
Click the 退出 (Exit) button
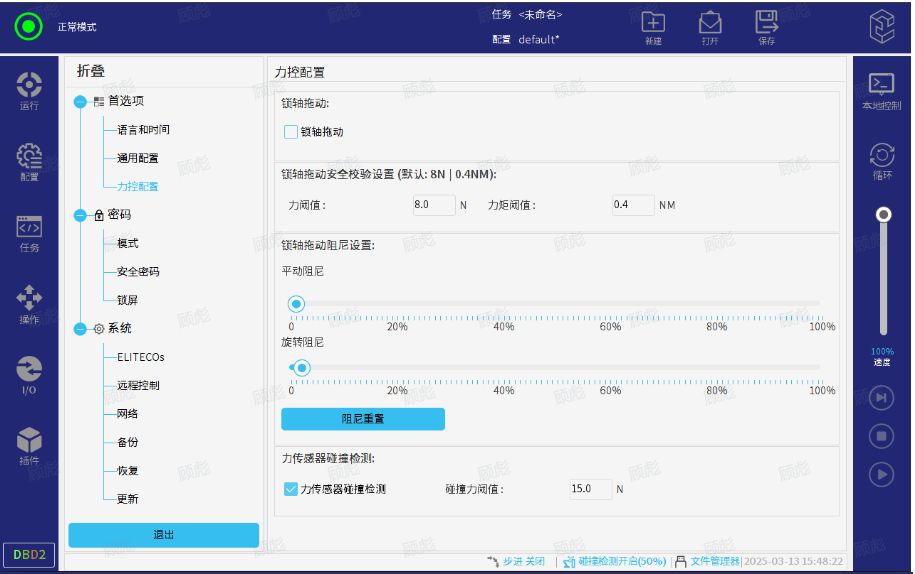pyautogui.click(x=163, y=535)
